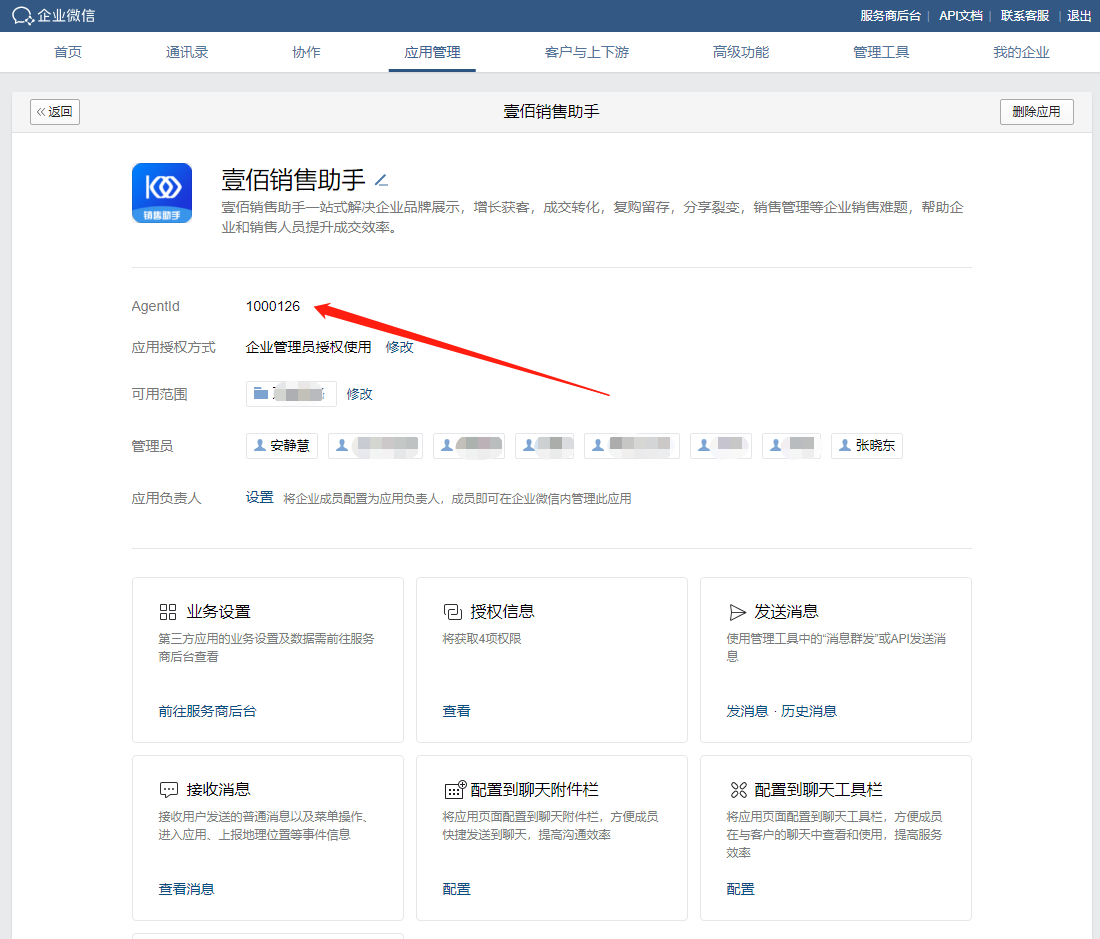Click 查看 under 授权信息
The height and width of the screenshot is (939, 1100).
coord(456,711)
